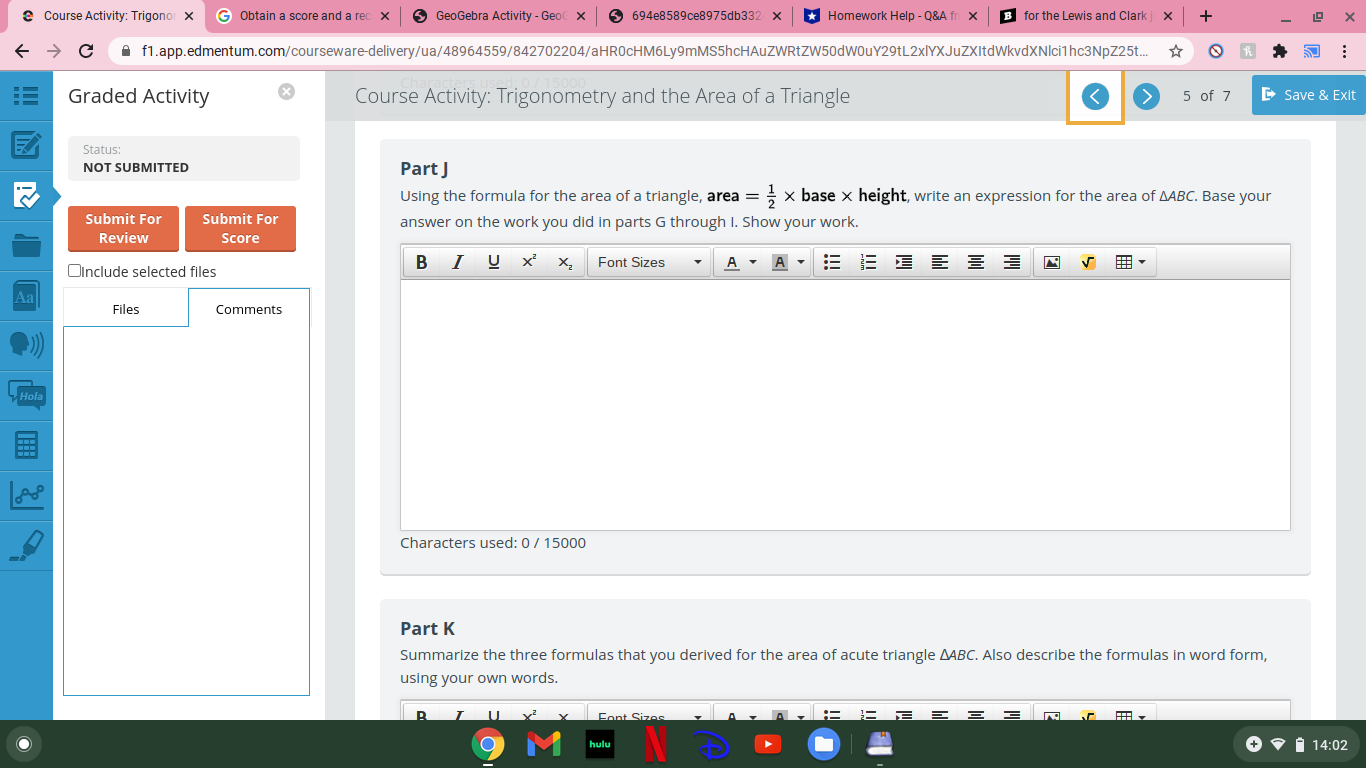The image size is (1366, 768).
Task: Open the calculator tool in the sidebar
Action: point(25,445)
